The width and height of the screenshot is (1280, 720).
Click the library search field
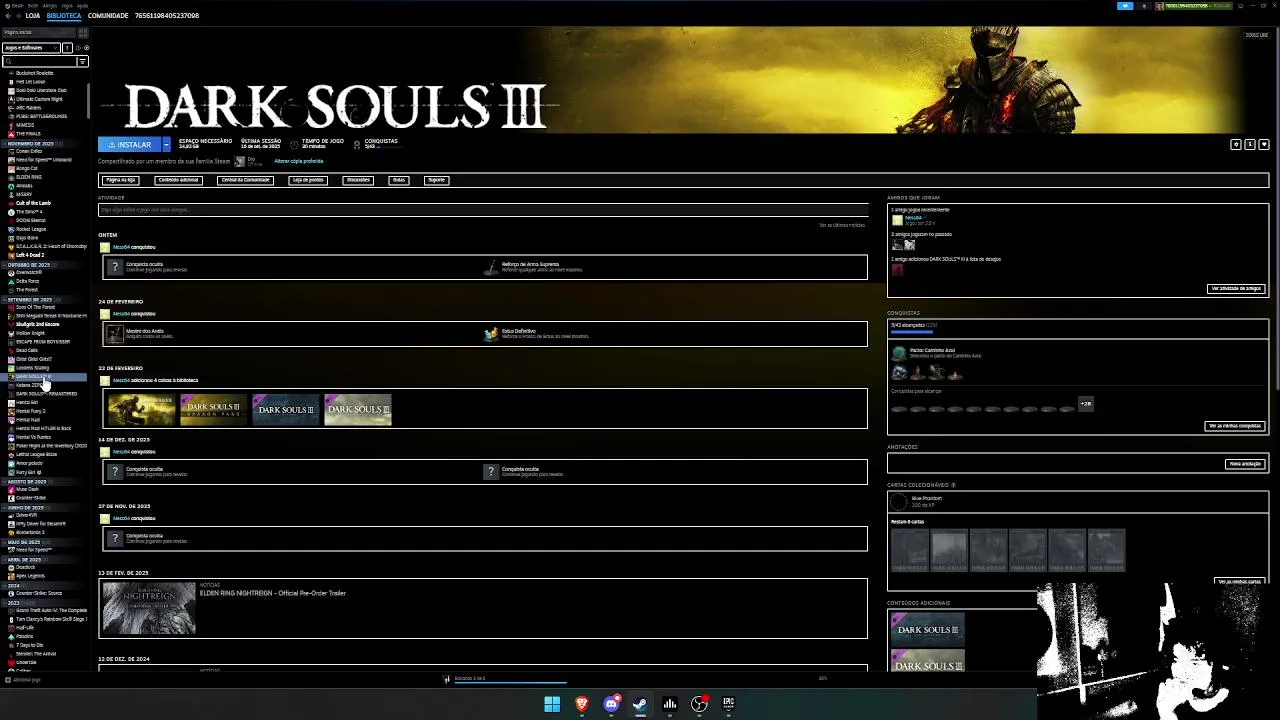[x=40, y=62]
